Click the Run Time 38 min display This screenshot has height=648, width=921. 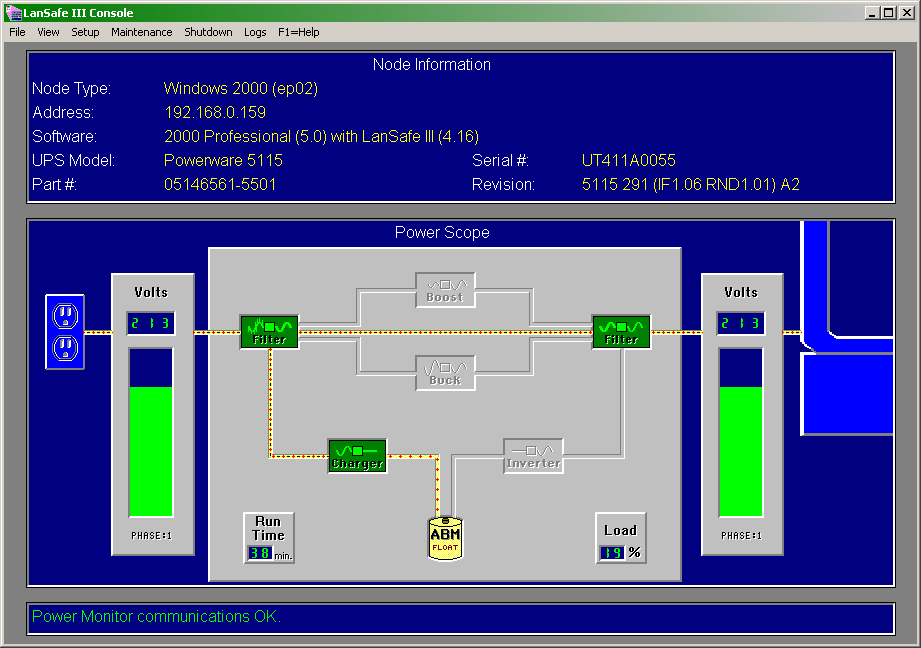coord(269,538)
